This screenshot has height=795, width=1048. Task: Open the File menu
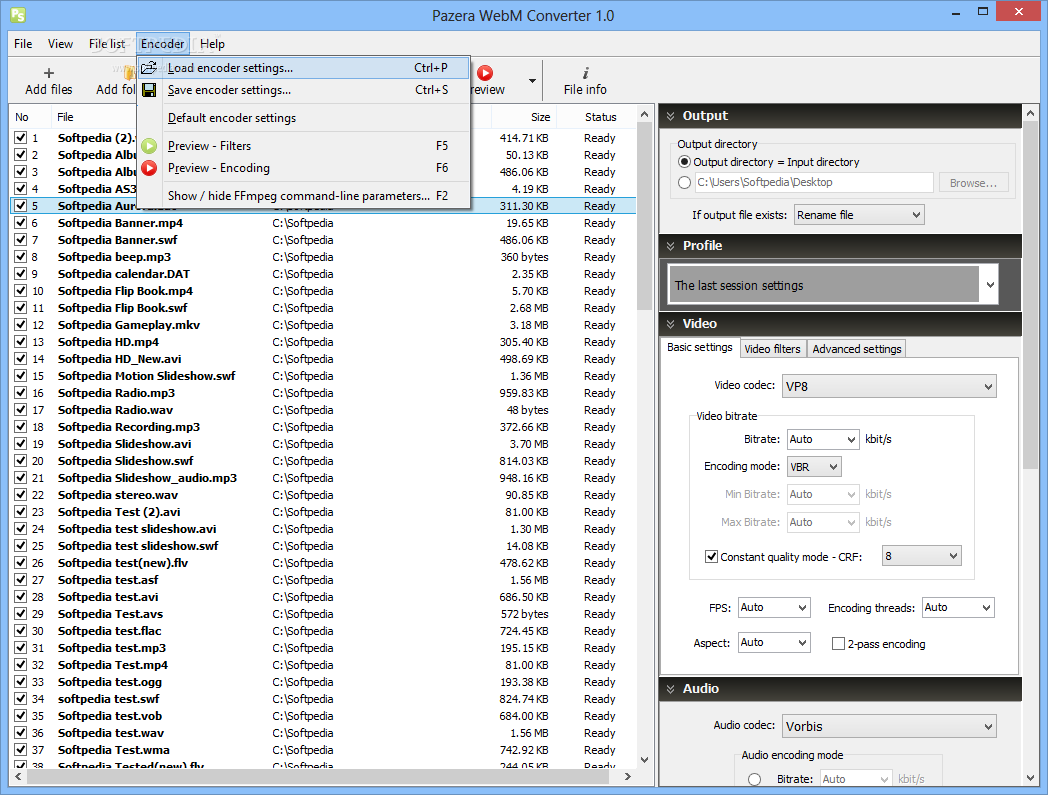(23, 43)
